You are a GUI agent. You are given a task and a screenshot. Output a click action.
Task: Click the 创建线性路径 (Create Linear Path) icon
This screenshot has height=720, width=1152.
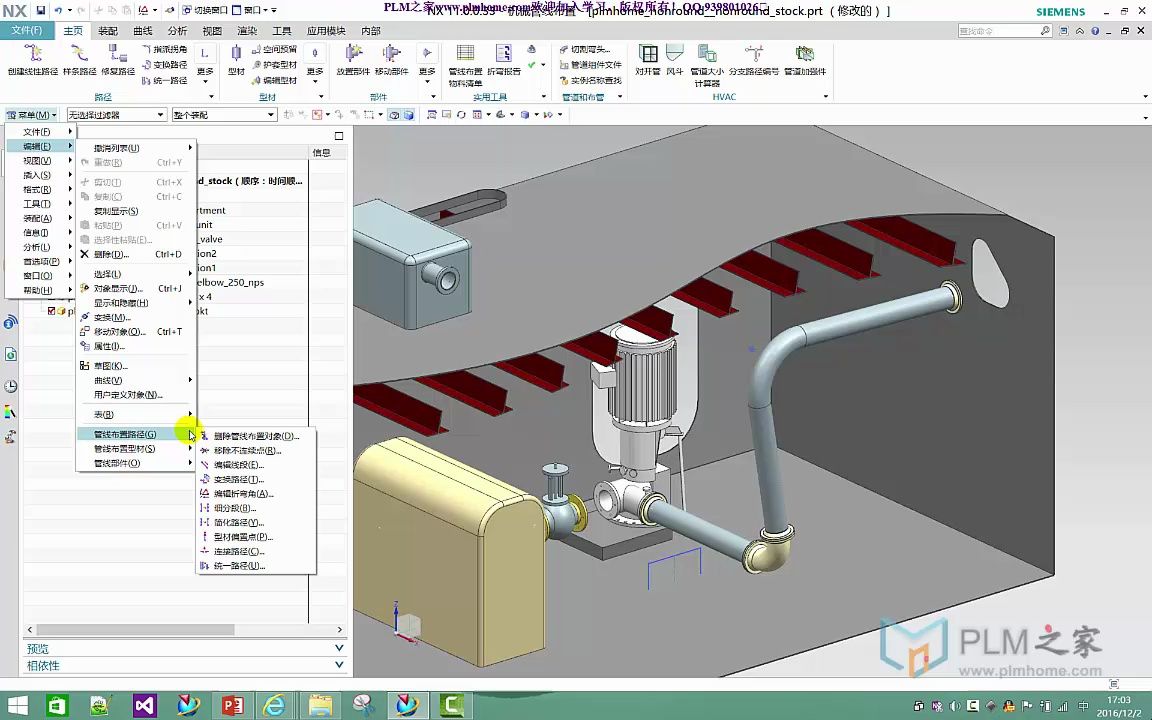click(x=32, y=55)
